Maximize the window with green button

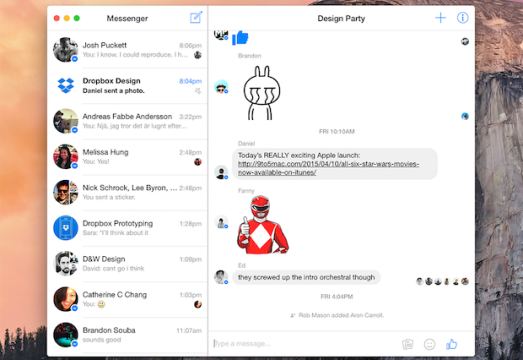pyautogui.click(x=77, y=18)
